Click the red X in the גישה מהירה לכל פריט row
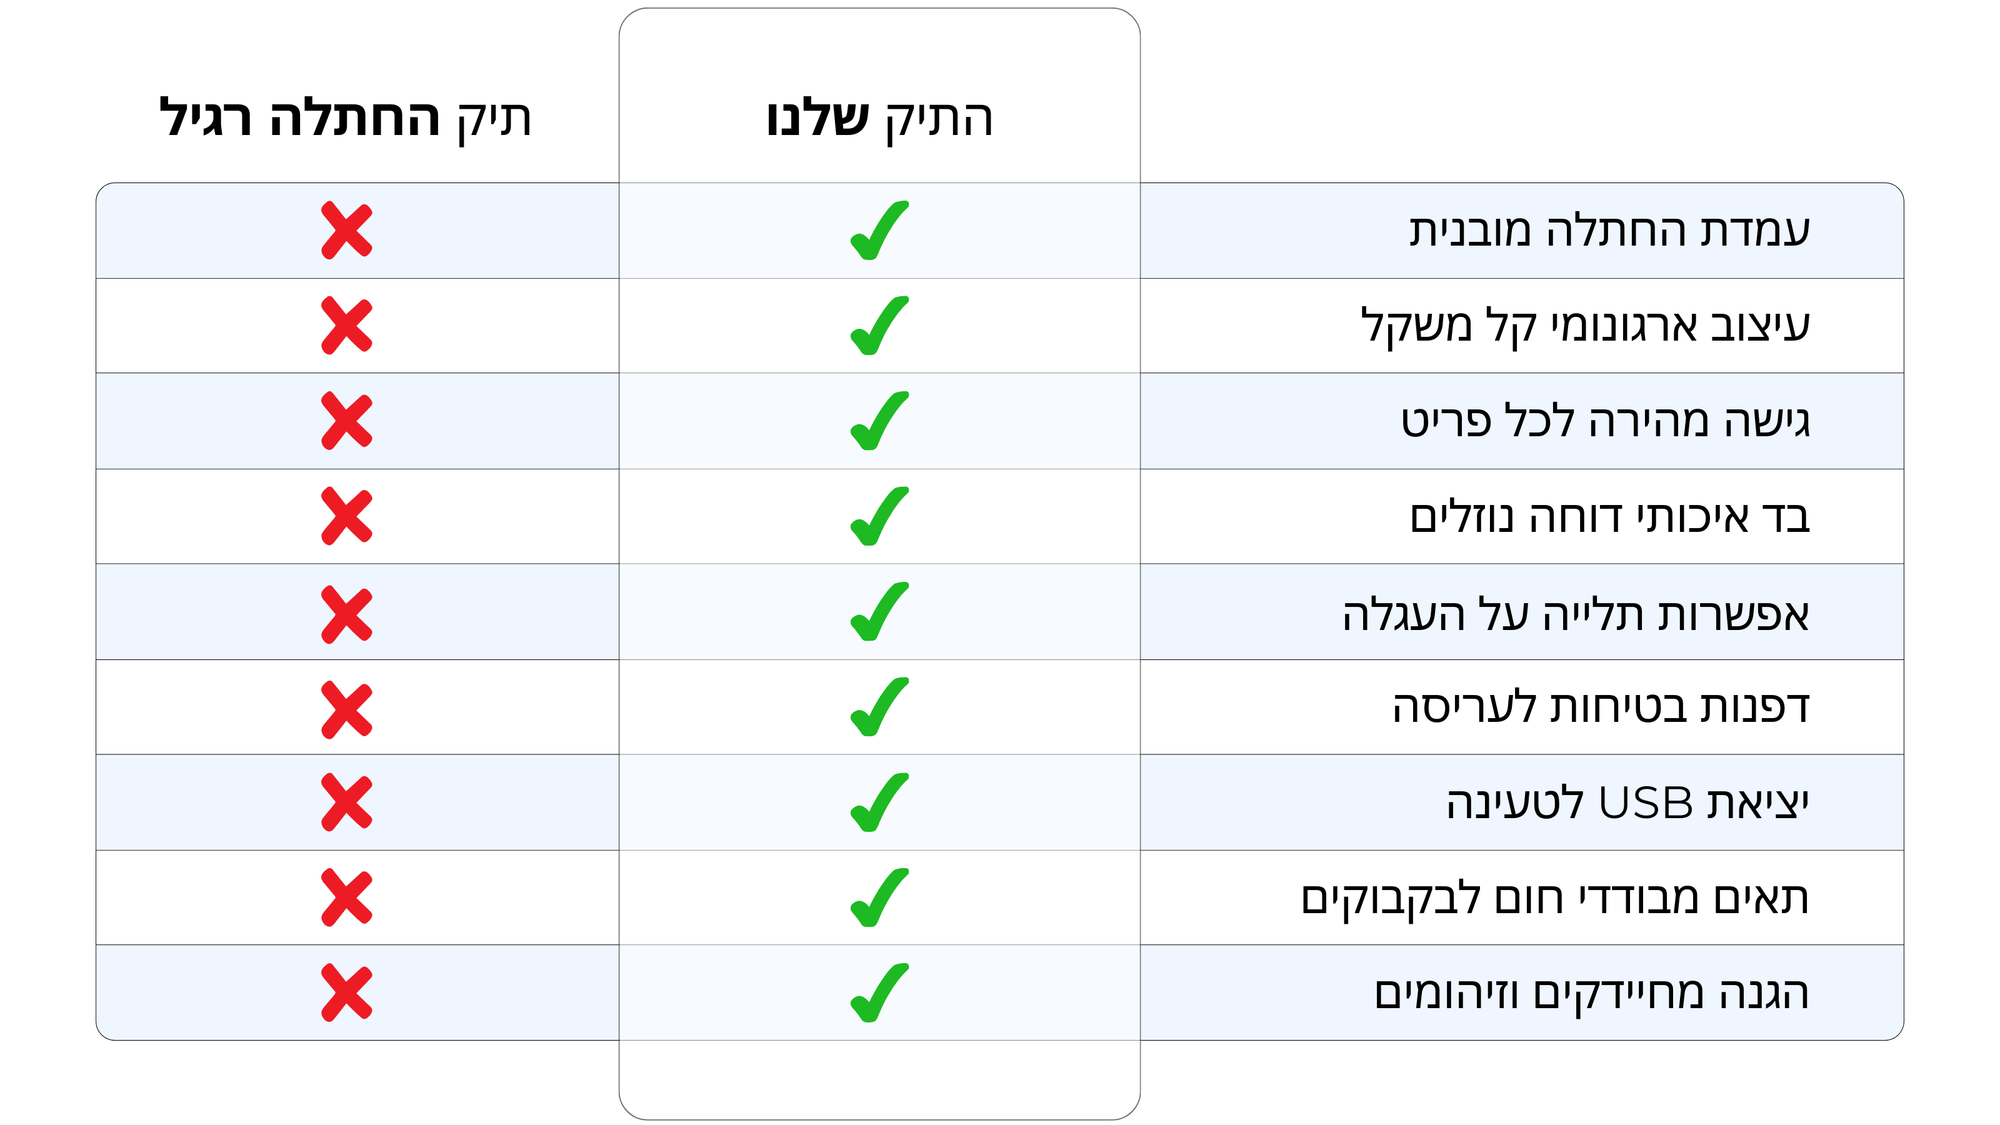This screenshot has width=2000, height=1125. pyautogui.click(x=347, y=421)
